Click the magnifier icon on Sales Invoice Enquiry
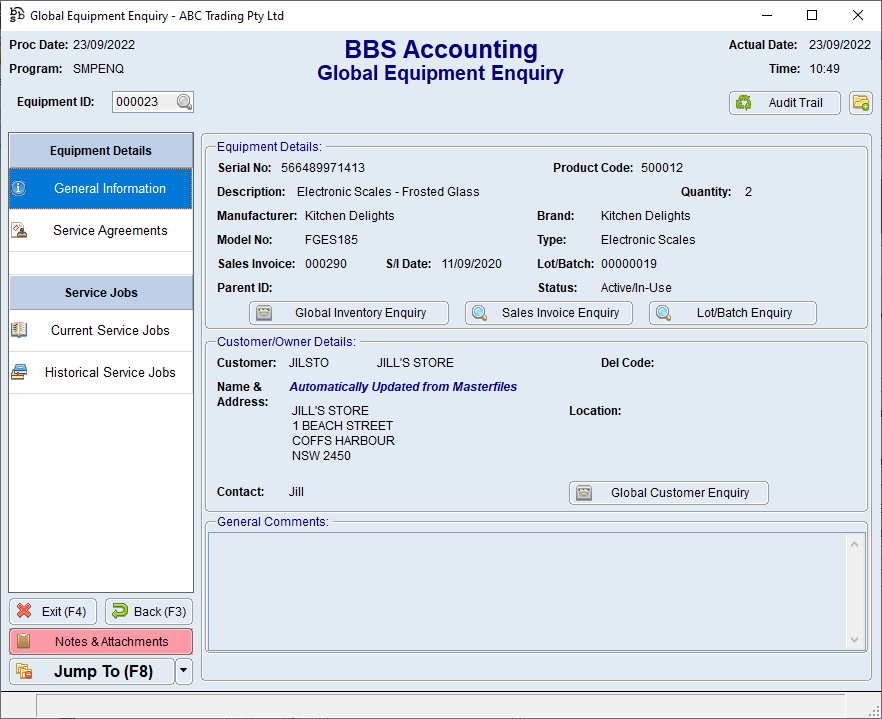 coord(481,312)
